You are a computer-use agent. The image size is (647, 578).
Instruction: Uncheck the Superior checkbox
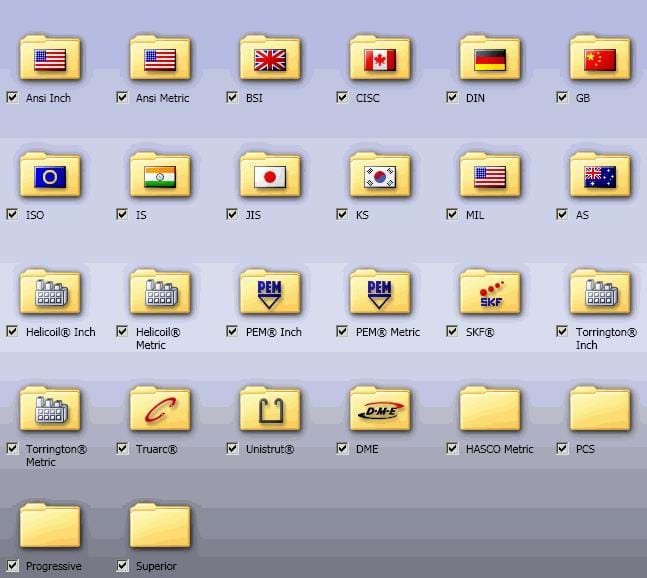point(122,566)
